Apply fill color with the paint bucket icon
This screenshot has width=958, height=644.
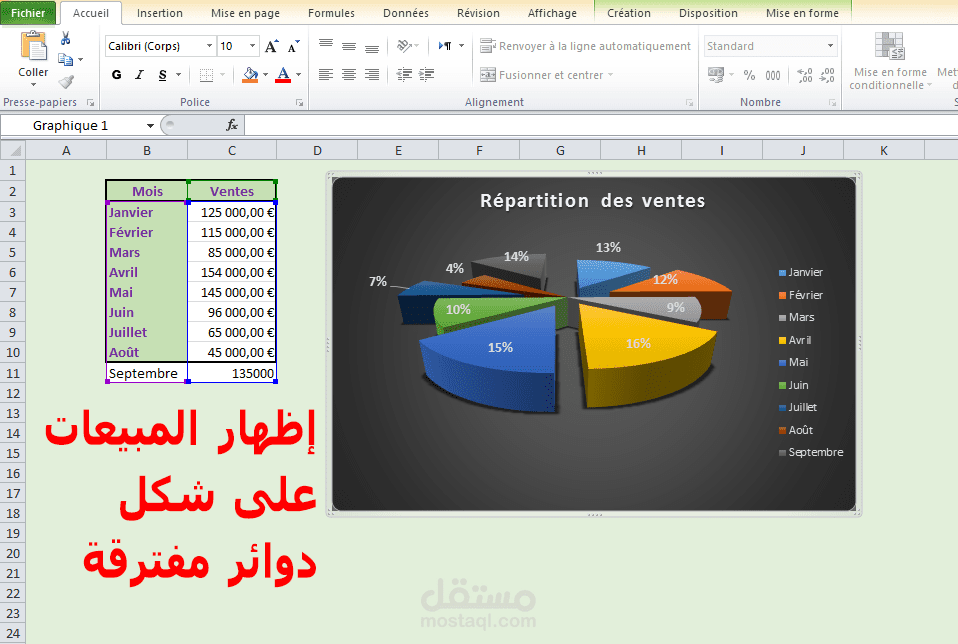pos(250,75)
